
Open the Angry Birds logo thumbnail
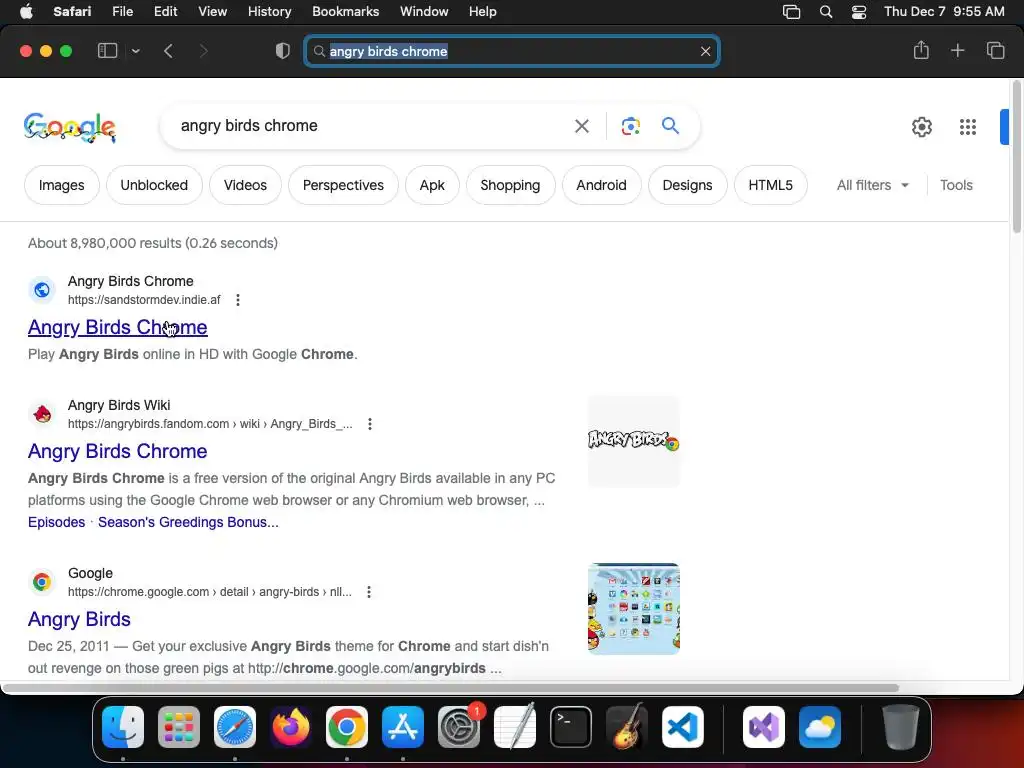click(633, 441)
